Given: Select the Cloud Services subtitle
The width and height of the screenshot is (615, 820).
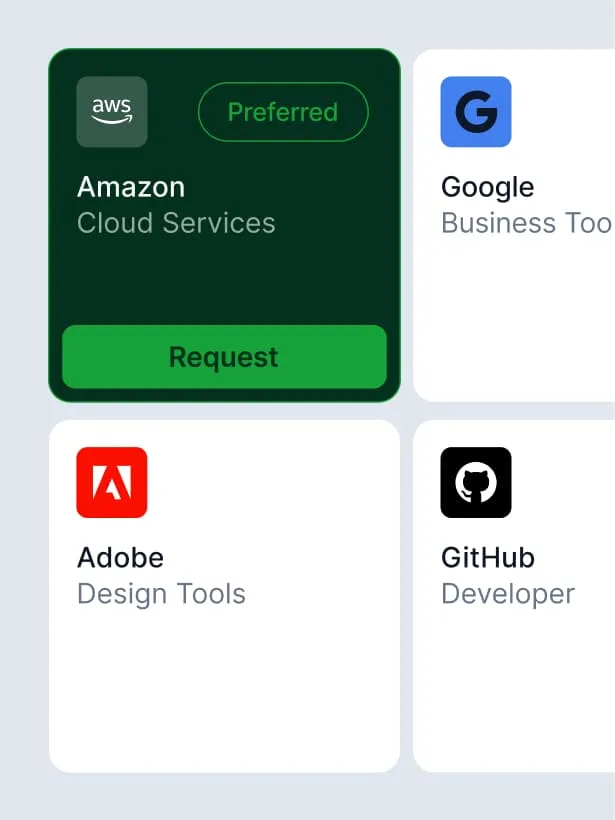Looking at the screenshot, I should click(176, 223).
